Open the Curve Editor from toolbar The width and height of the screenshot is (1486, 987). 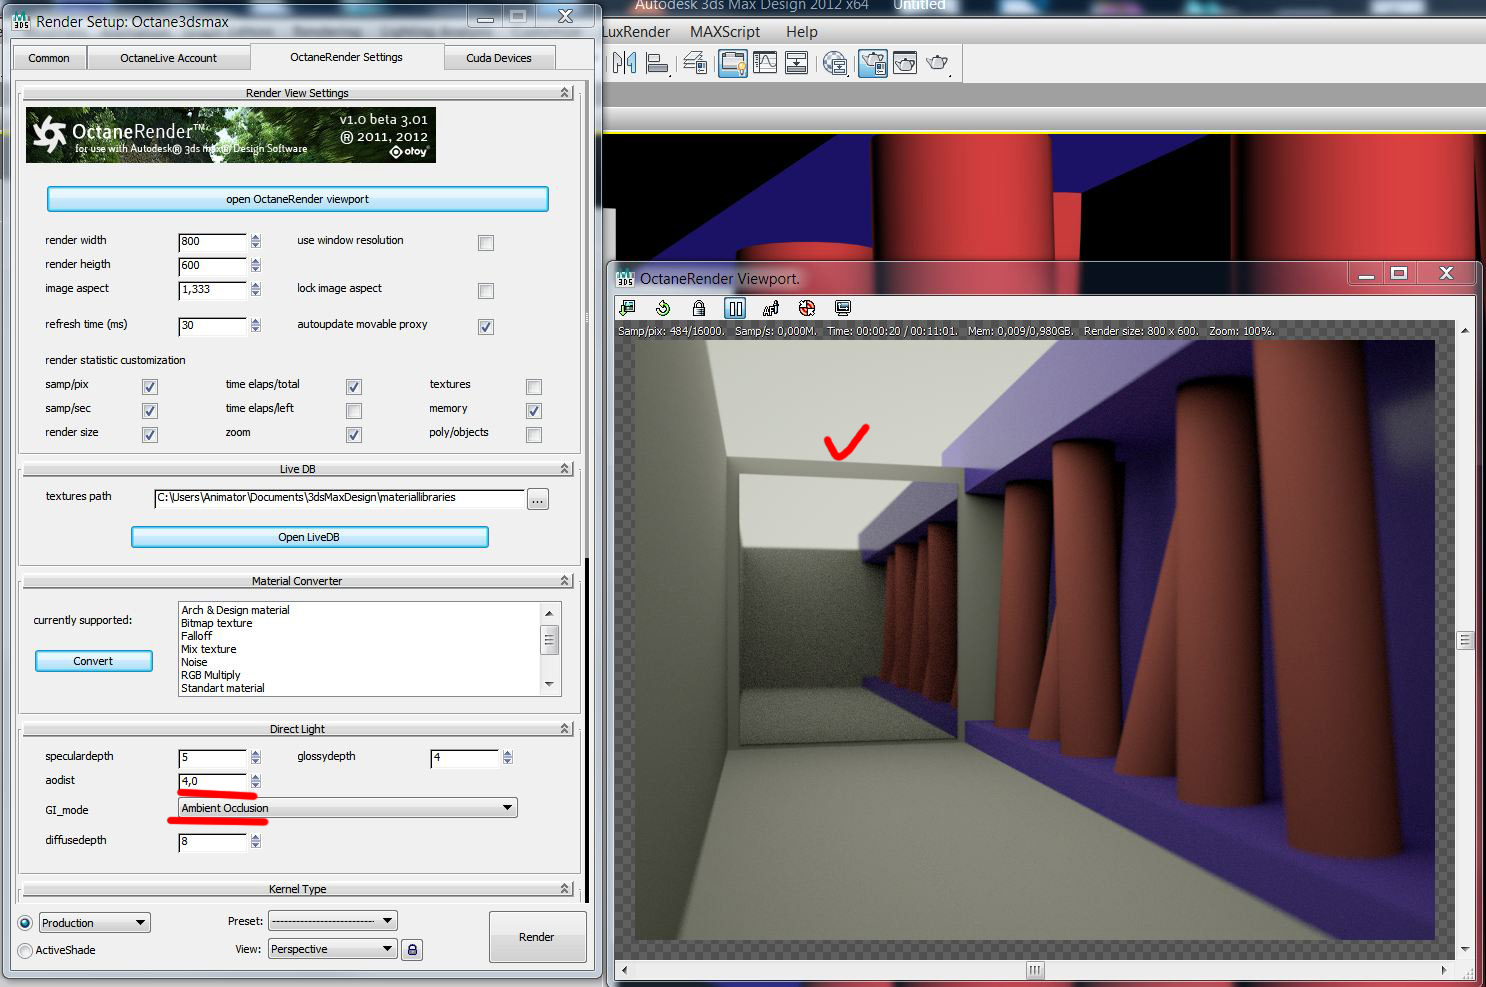click(765, 64)
